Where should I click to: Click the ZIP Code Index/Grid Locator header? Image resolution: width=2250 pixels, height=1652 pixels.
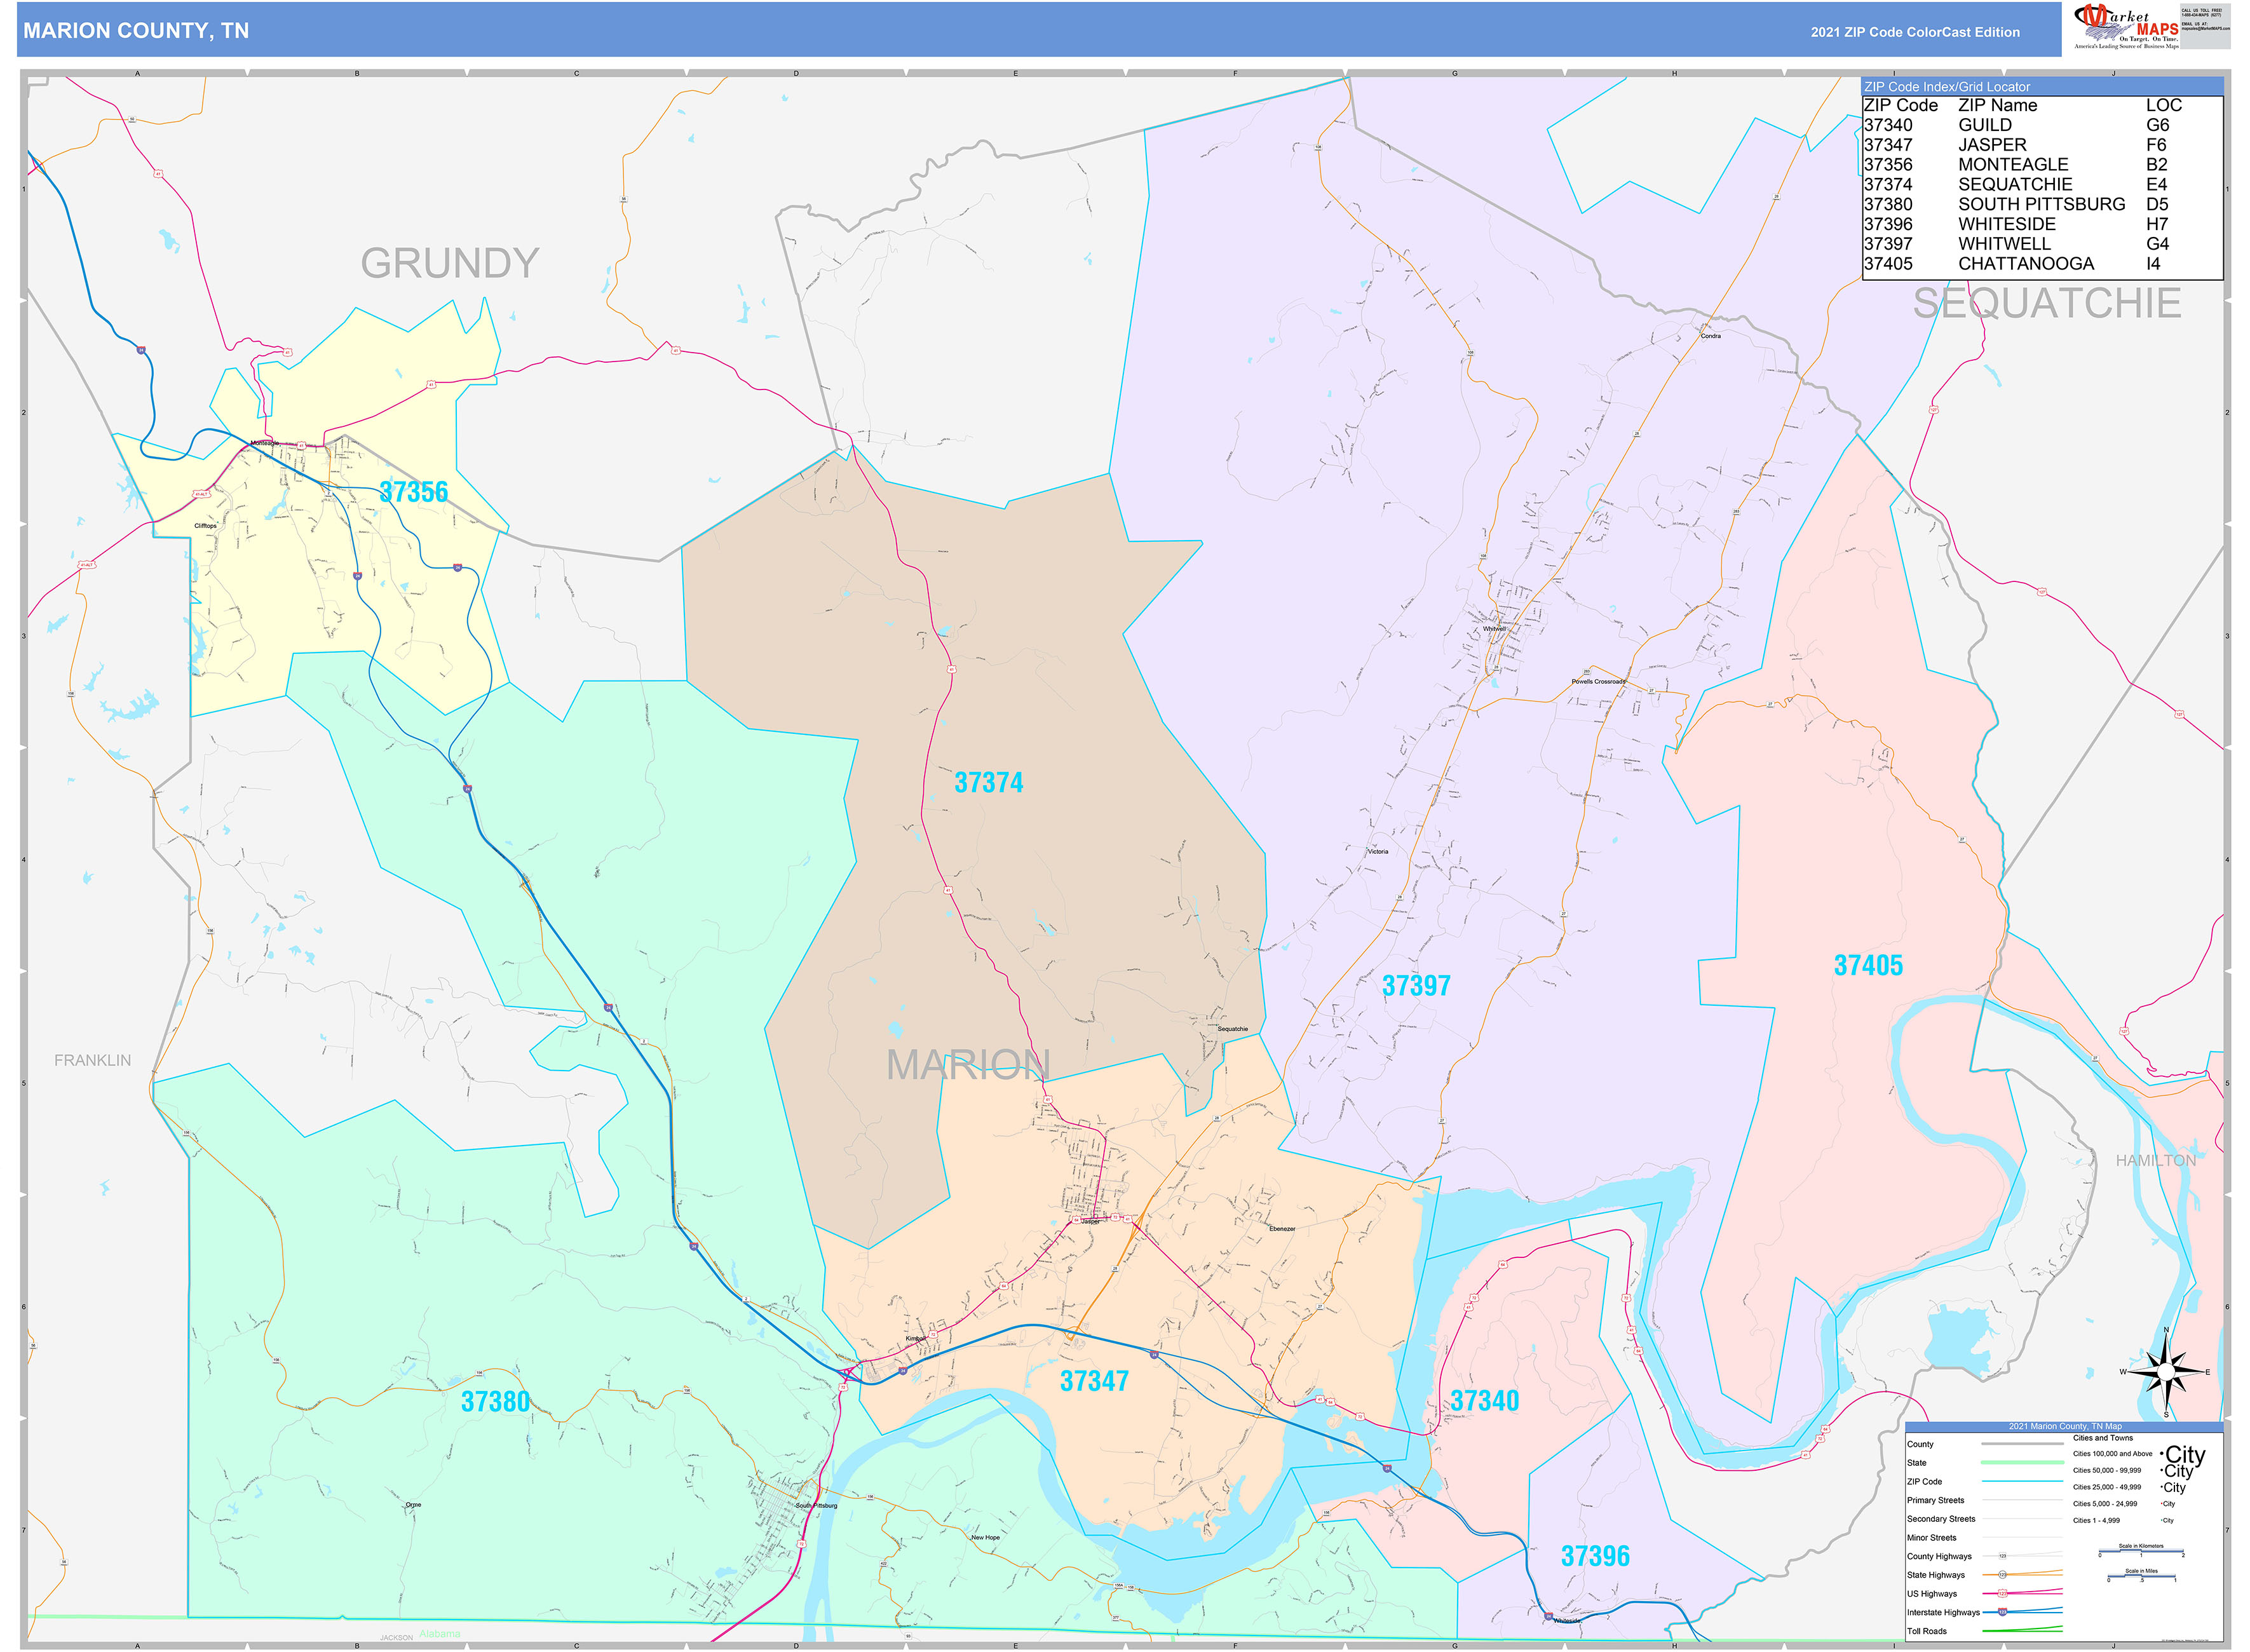point(1946,87)
